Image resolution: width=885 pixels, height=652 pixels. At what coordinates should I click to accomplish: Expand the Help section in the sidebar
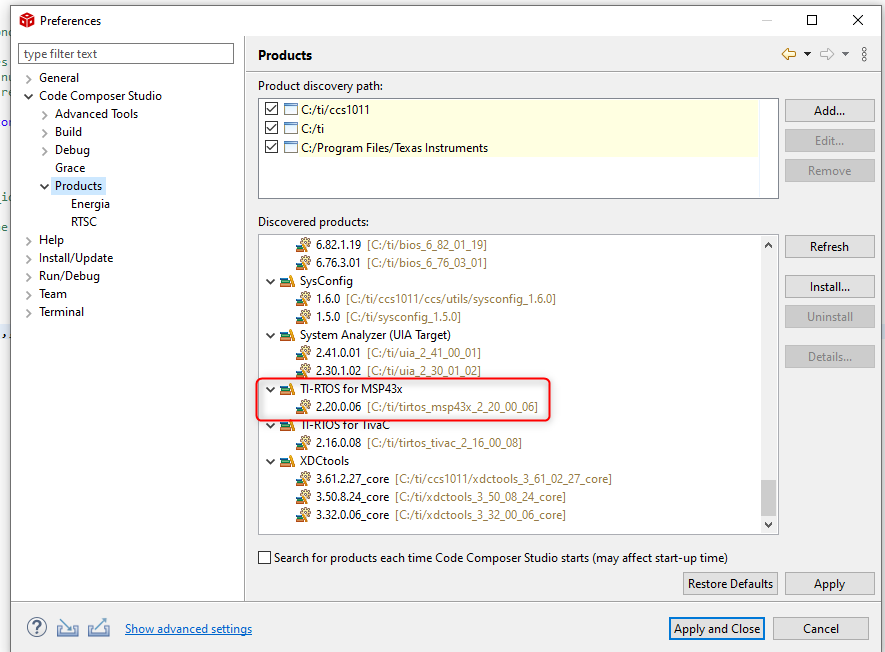(x=27, y=239)
